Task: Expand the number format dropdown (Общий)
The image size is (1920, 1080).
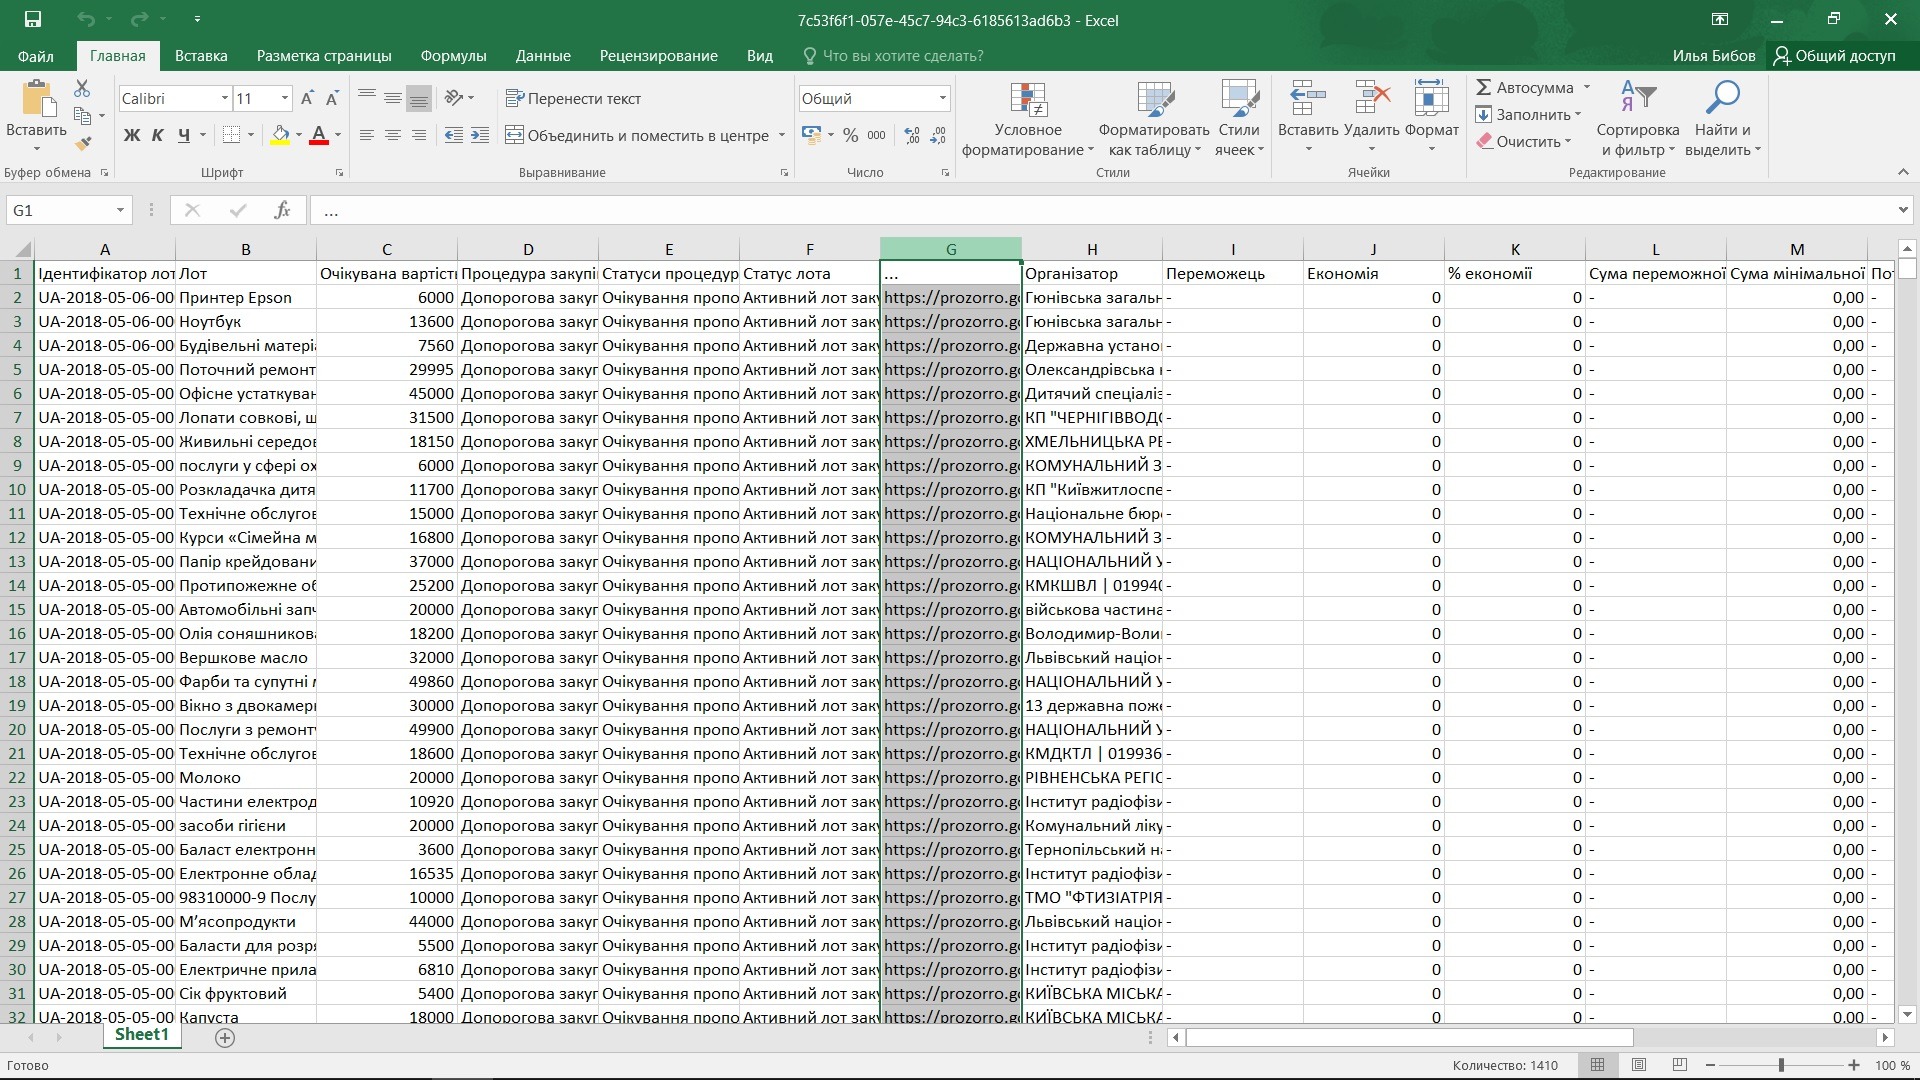Action: (942, 98)
